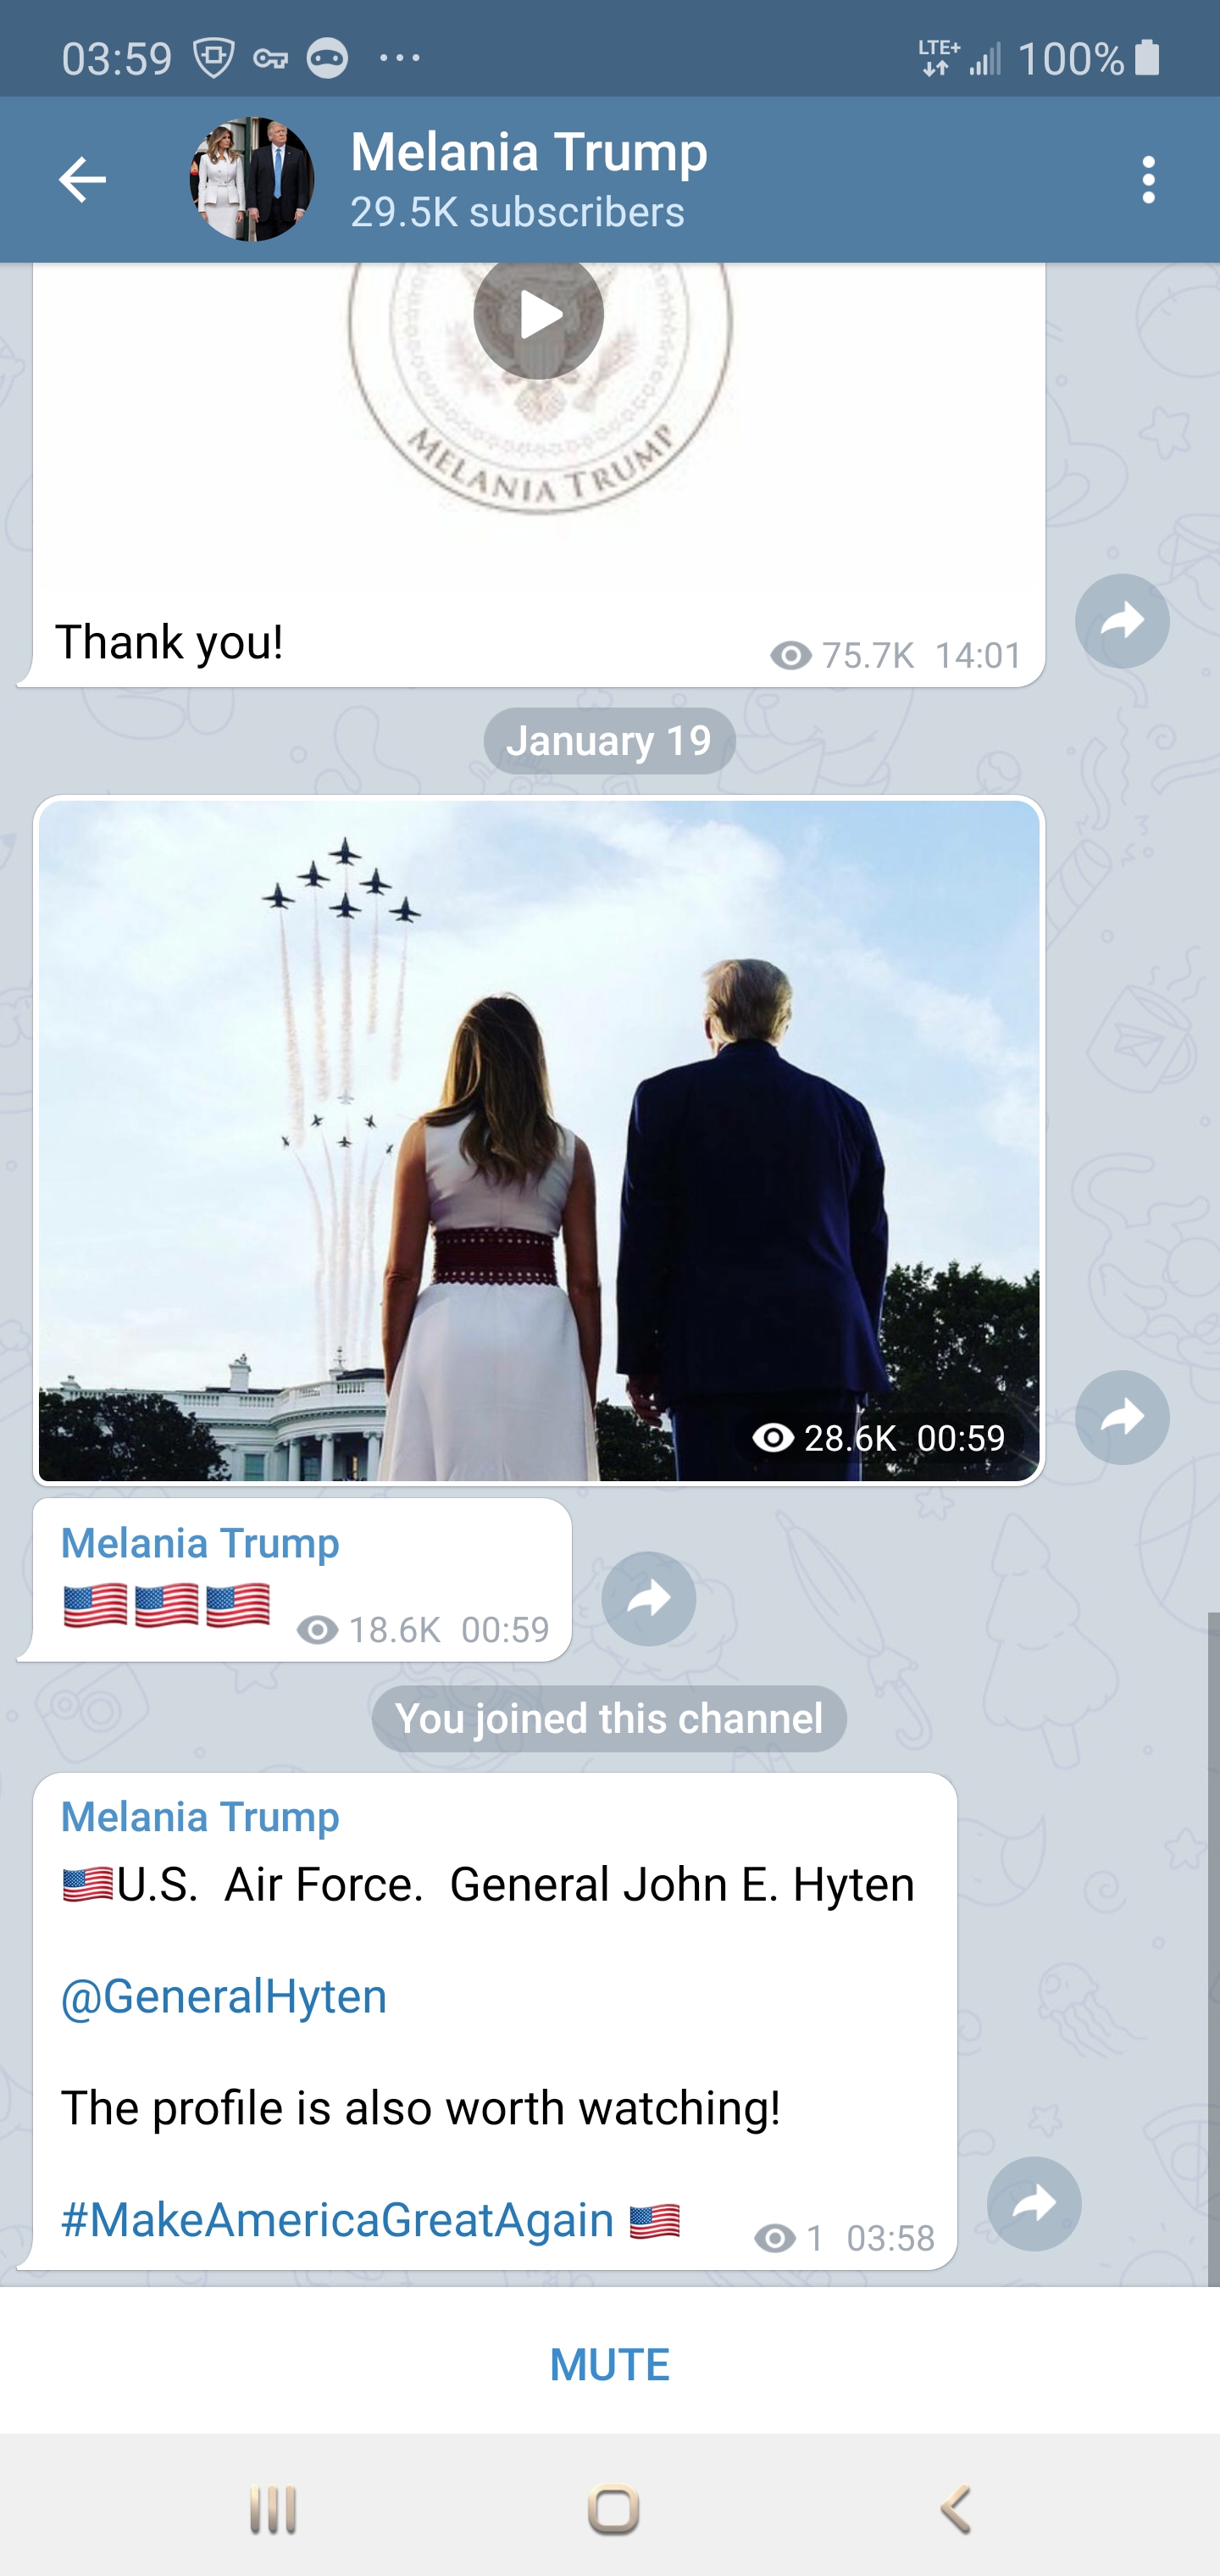This screenshot has height=2576, width=1220.
Task: Open the three-dot overflow menu
Action: [1148, 180]
